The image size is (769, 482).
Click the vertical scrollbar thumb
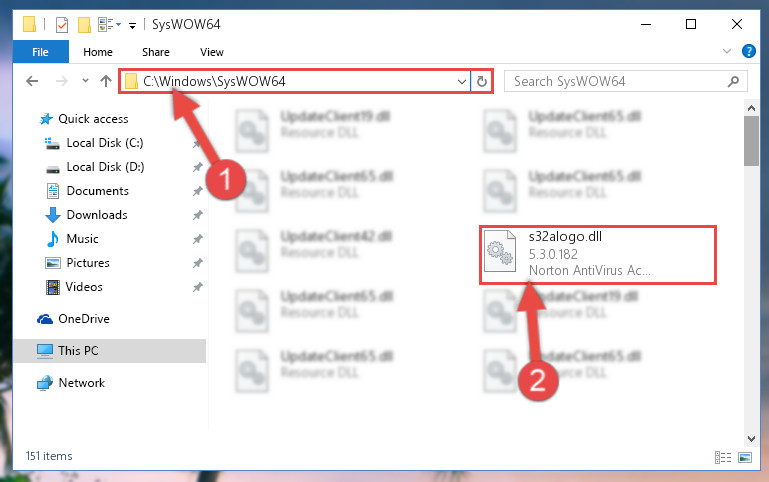tap(751, 141)
